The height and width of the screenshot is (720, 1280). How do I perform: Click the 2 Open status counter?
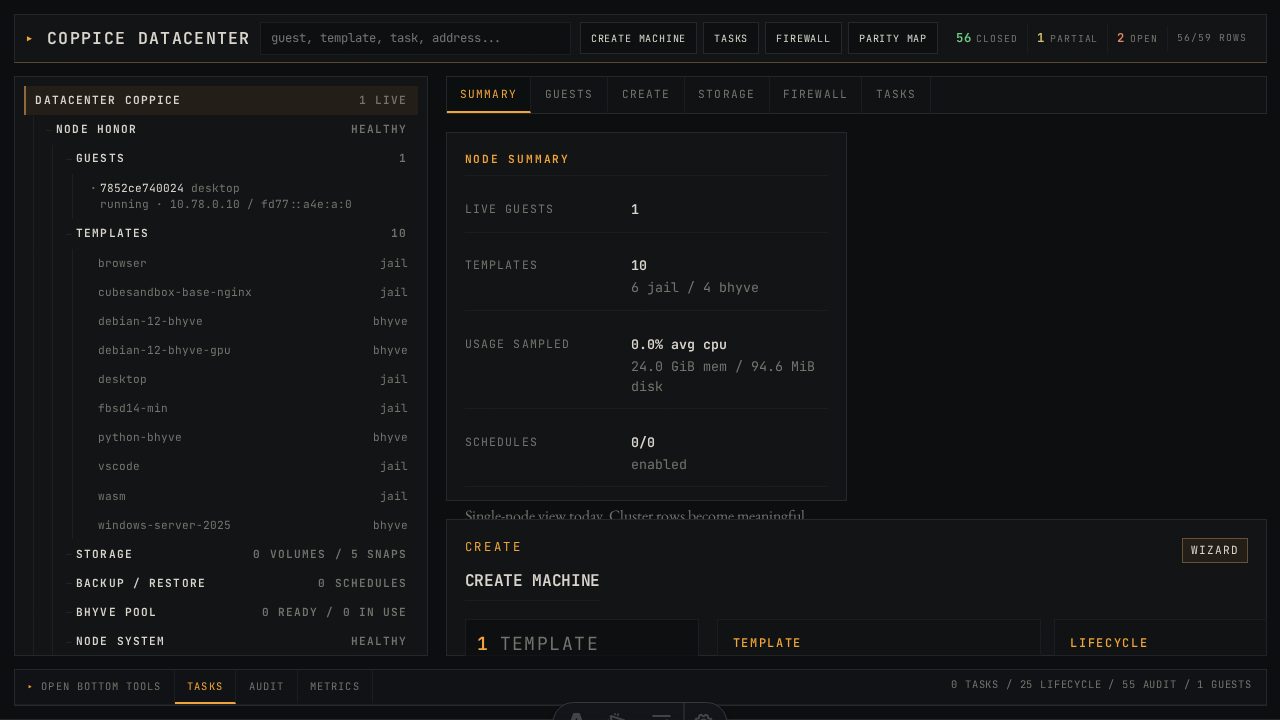pyautogui.click(x=1137, y=38)
